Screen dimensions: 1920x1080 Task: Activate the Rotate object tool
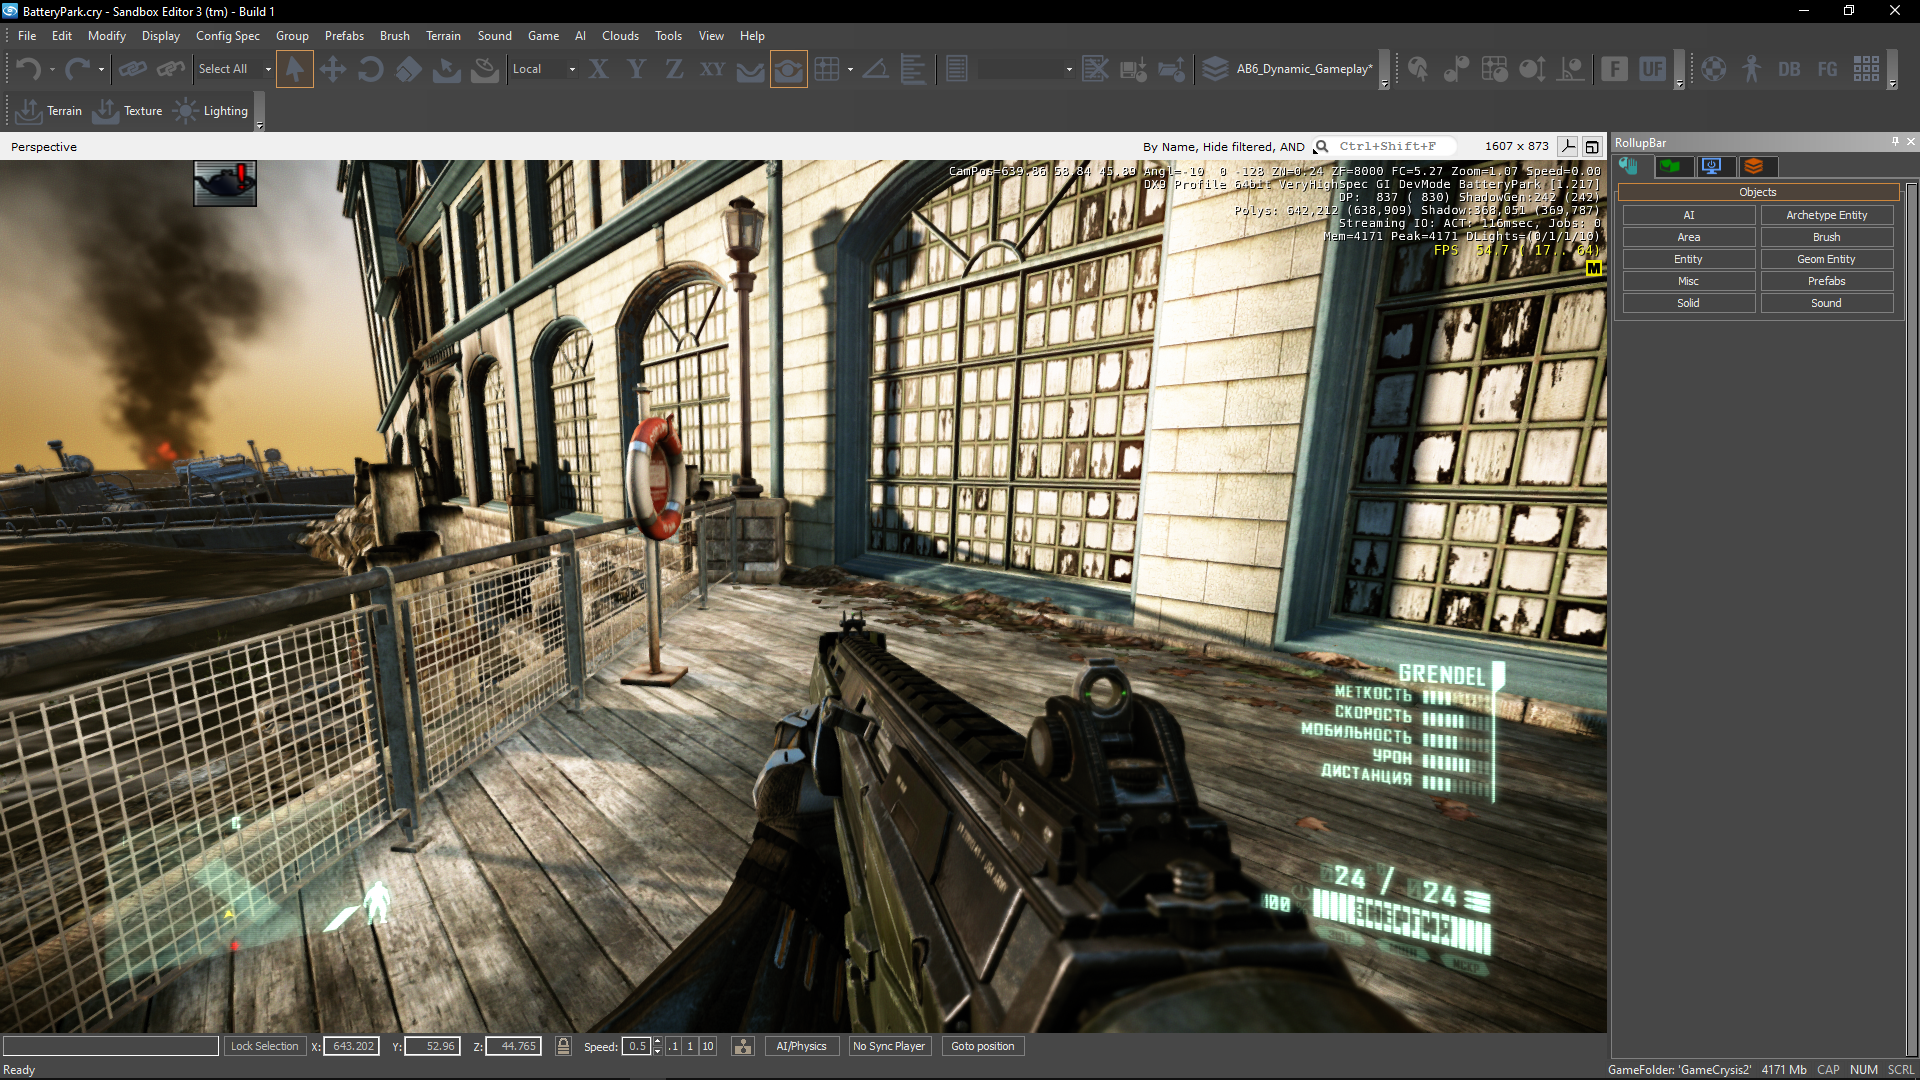click(x=370, y=69)
